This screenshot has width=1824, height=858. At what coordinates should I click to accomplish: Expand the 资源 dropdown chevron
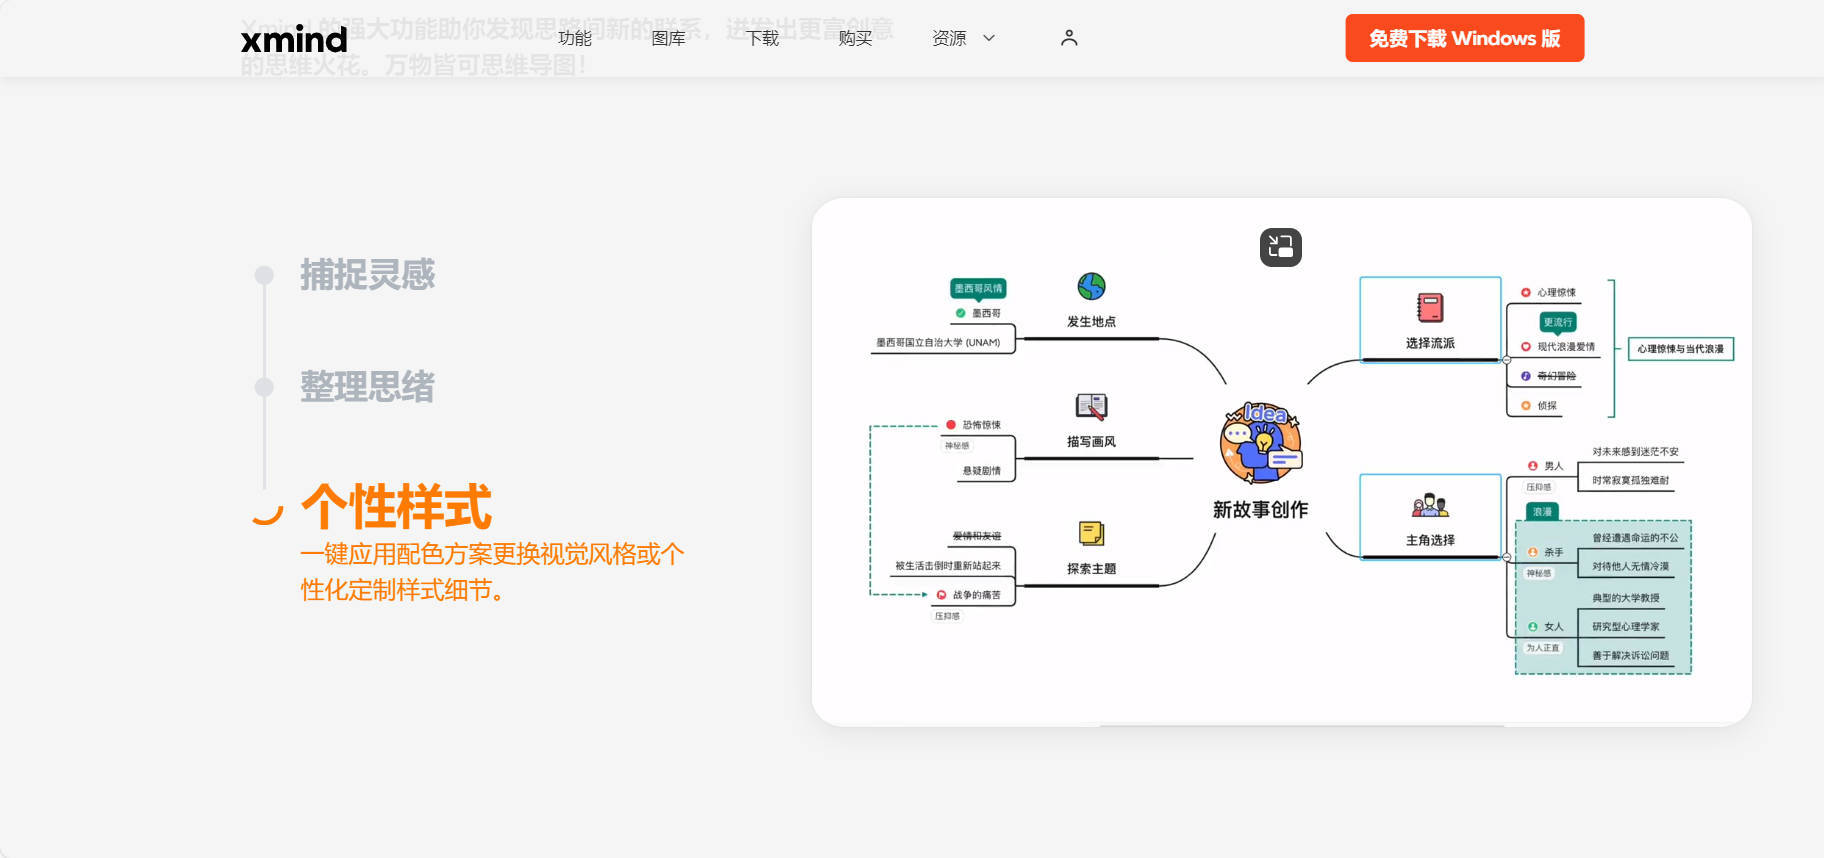pos(989,38)
